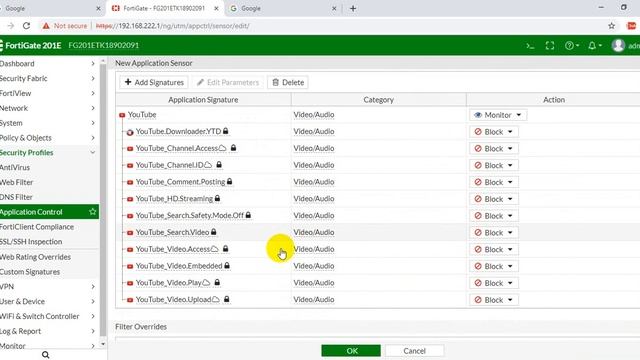Click the Application Signature column header
The image size is (640, 360).
(203, 100)
